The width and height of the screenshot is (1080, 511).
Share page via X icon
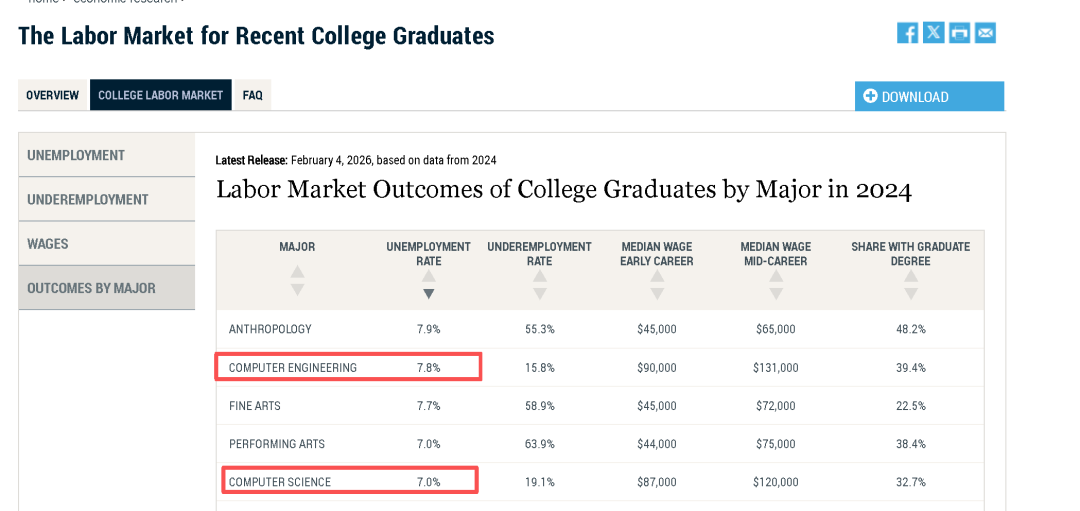point(933,32)
